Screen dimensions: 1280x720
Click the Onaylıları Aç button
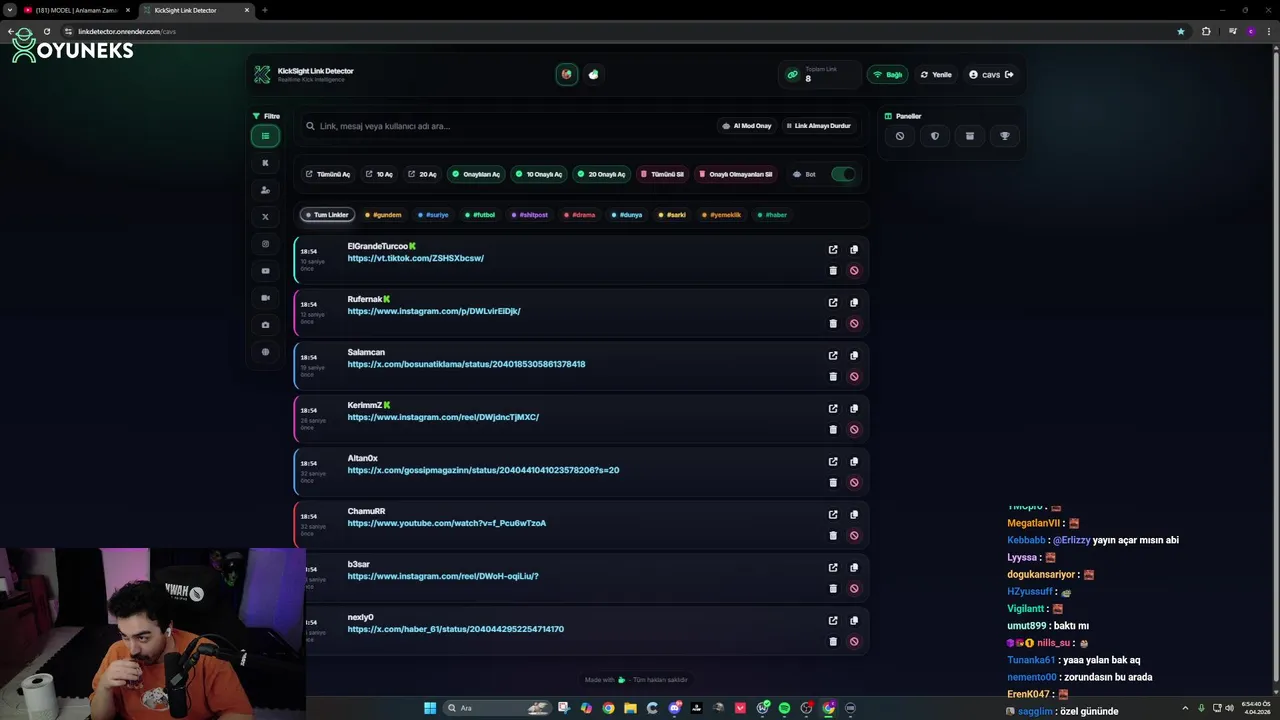click(x=476, y=174)
